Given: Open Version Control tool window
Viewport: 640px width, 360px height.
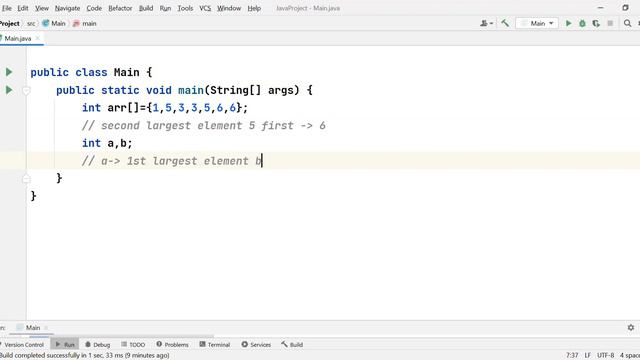Looking at the screenshot, I should pyautogui.click(x=22, y=344).
